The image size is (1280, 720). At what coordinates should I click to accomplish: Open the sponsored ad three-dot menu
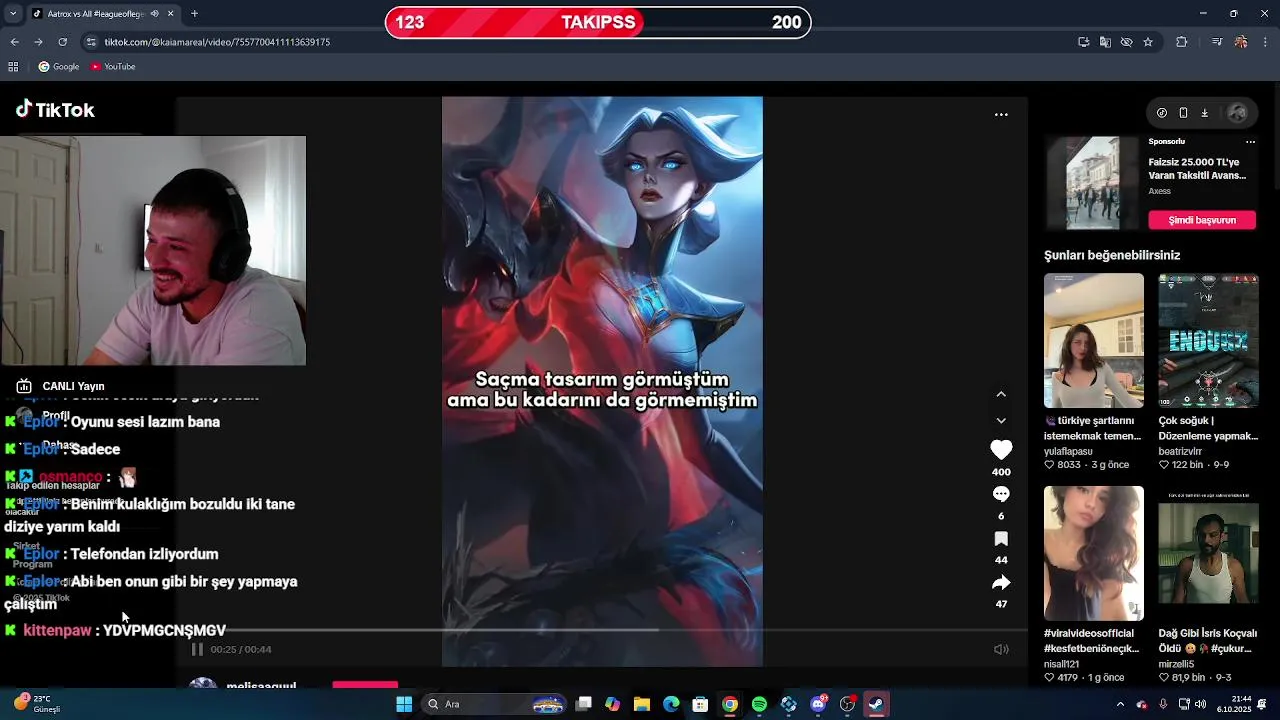click(1250, 142)
